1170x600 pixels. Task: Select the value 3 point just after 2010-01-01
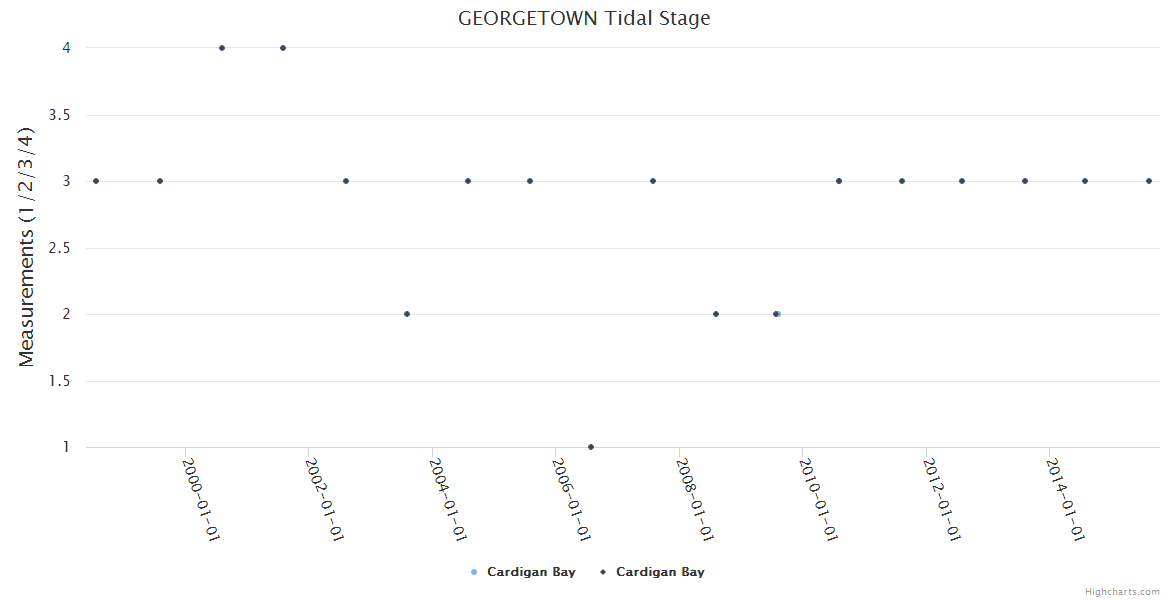(x=839, y=181)
